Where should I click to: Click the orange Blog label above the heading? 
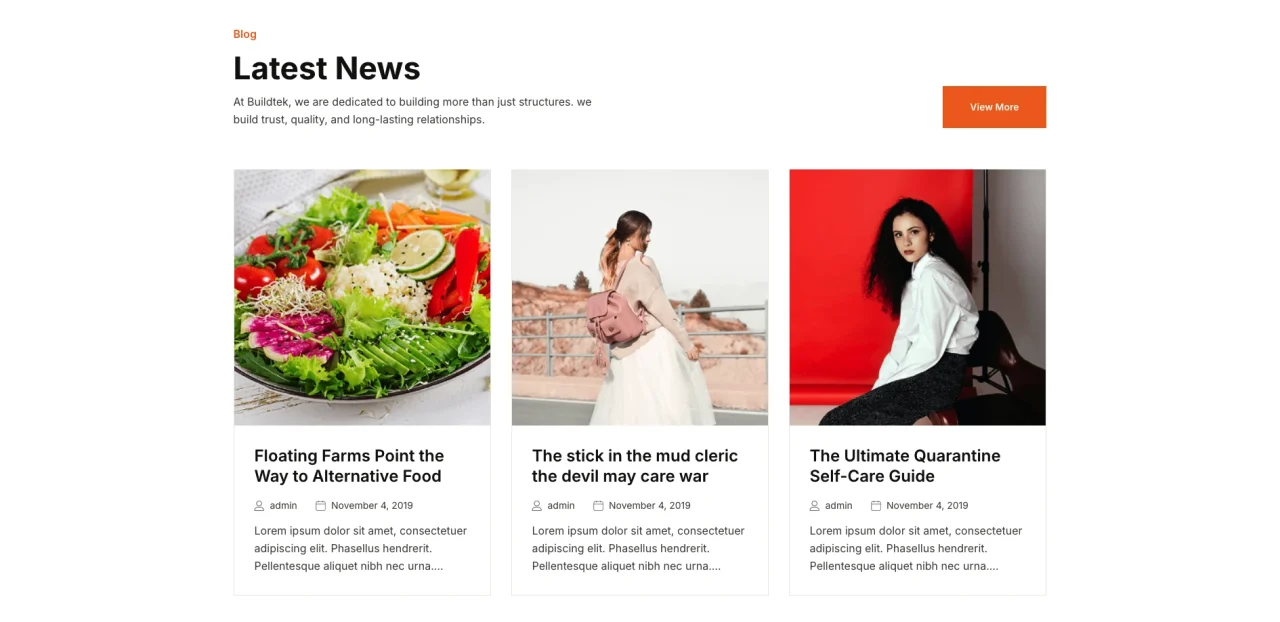tap(245, 34)
